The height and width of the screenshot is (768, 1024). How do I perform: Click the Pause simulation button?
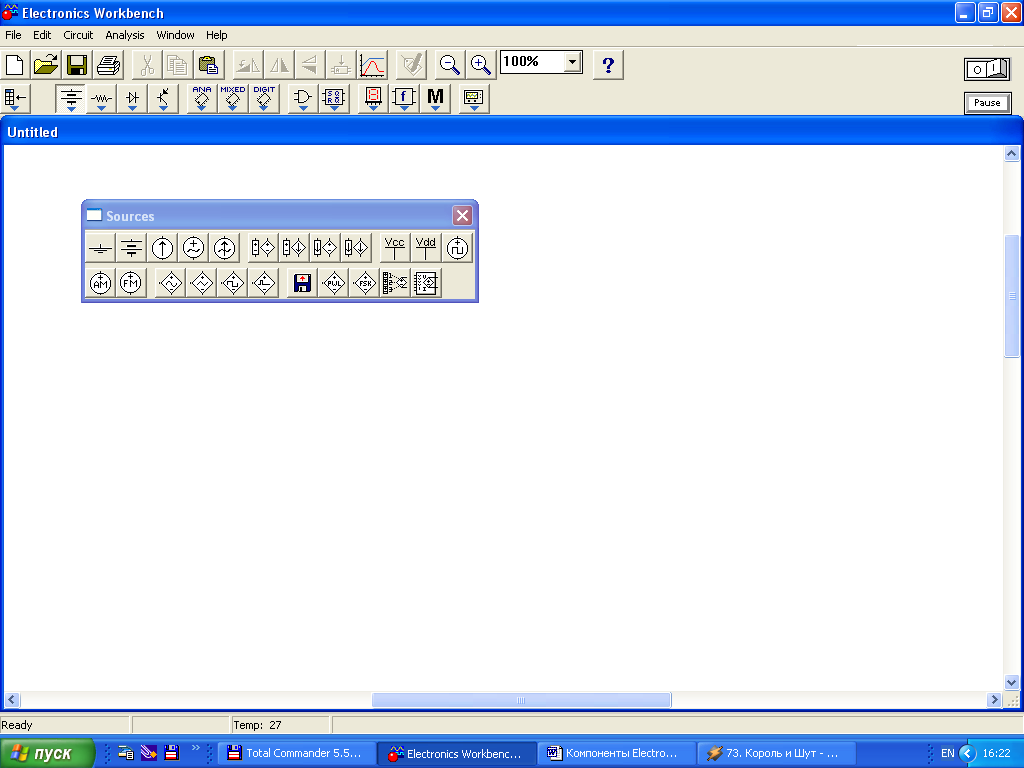click(987, 103)
